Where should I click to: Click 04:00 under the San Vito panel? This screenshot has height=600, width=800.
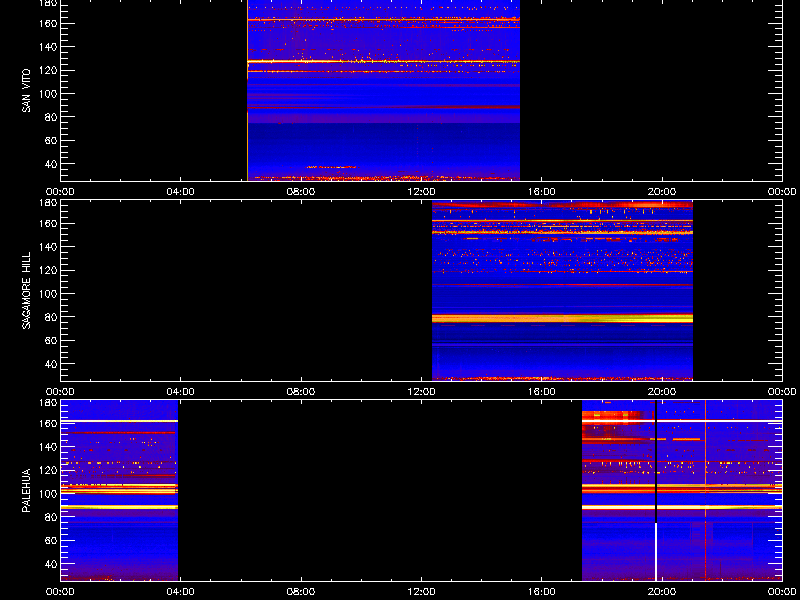181,192
